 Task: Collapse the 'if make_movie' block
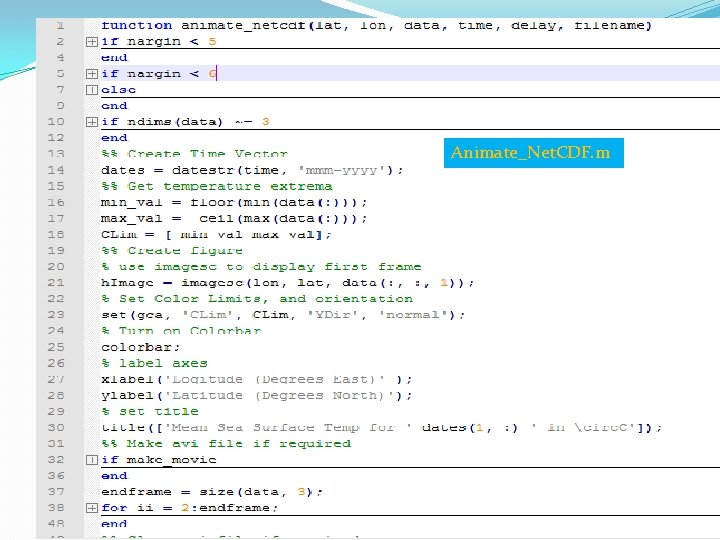click(92, 460)
